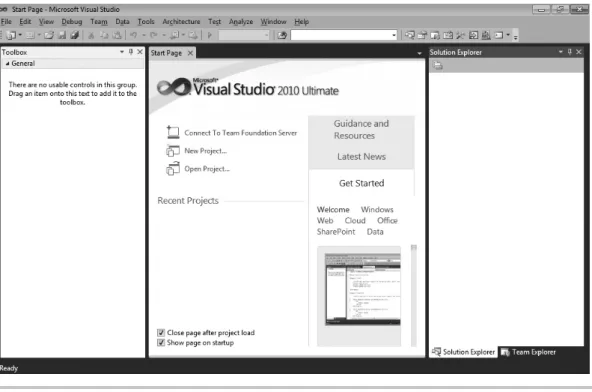The height and width of the screenshot is (392, 592).
Task: Click the Find in Files toolbar icon
Action: 282,35
